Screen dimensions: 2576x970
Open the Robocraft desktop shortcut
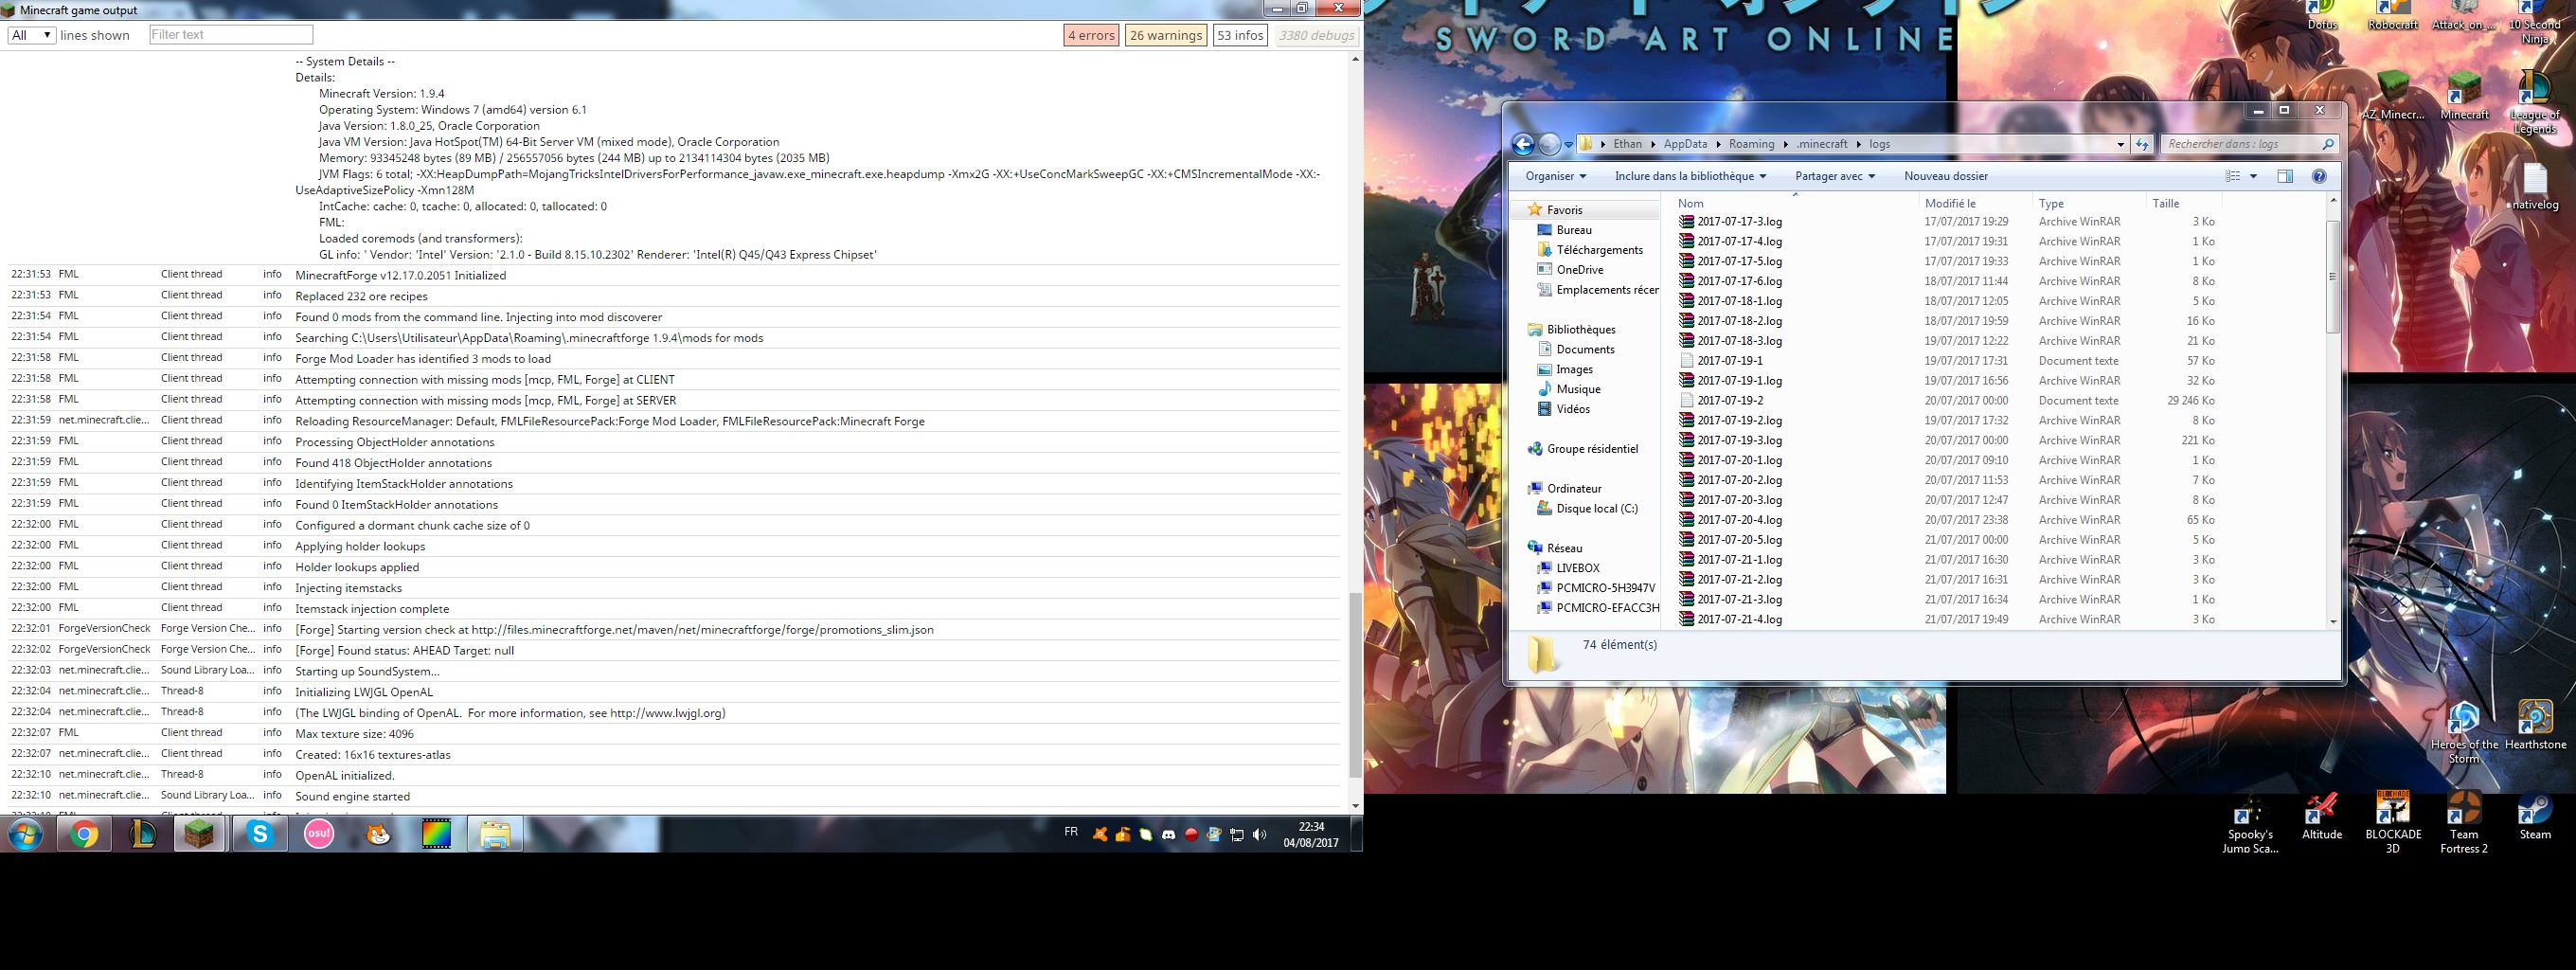tap(2393, 16)
